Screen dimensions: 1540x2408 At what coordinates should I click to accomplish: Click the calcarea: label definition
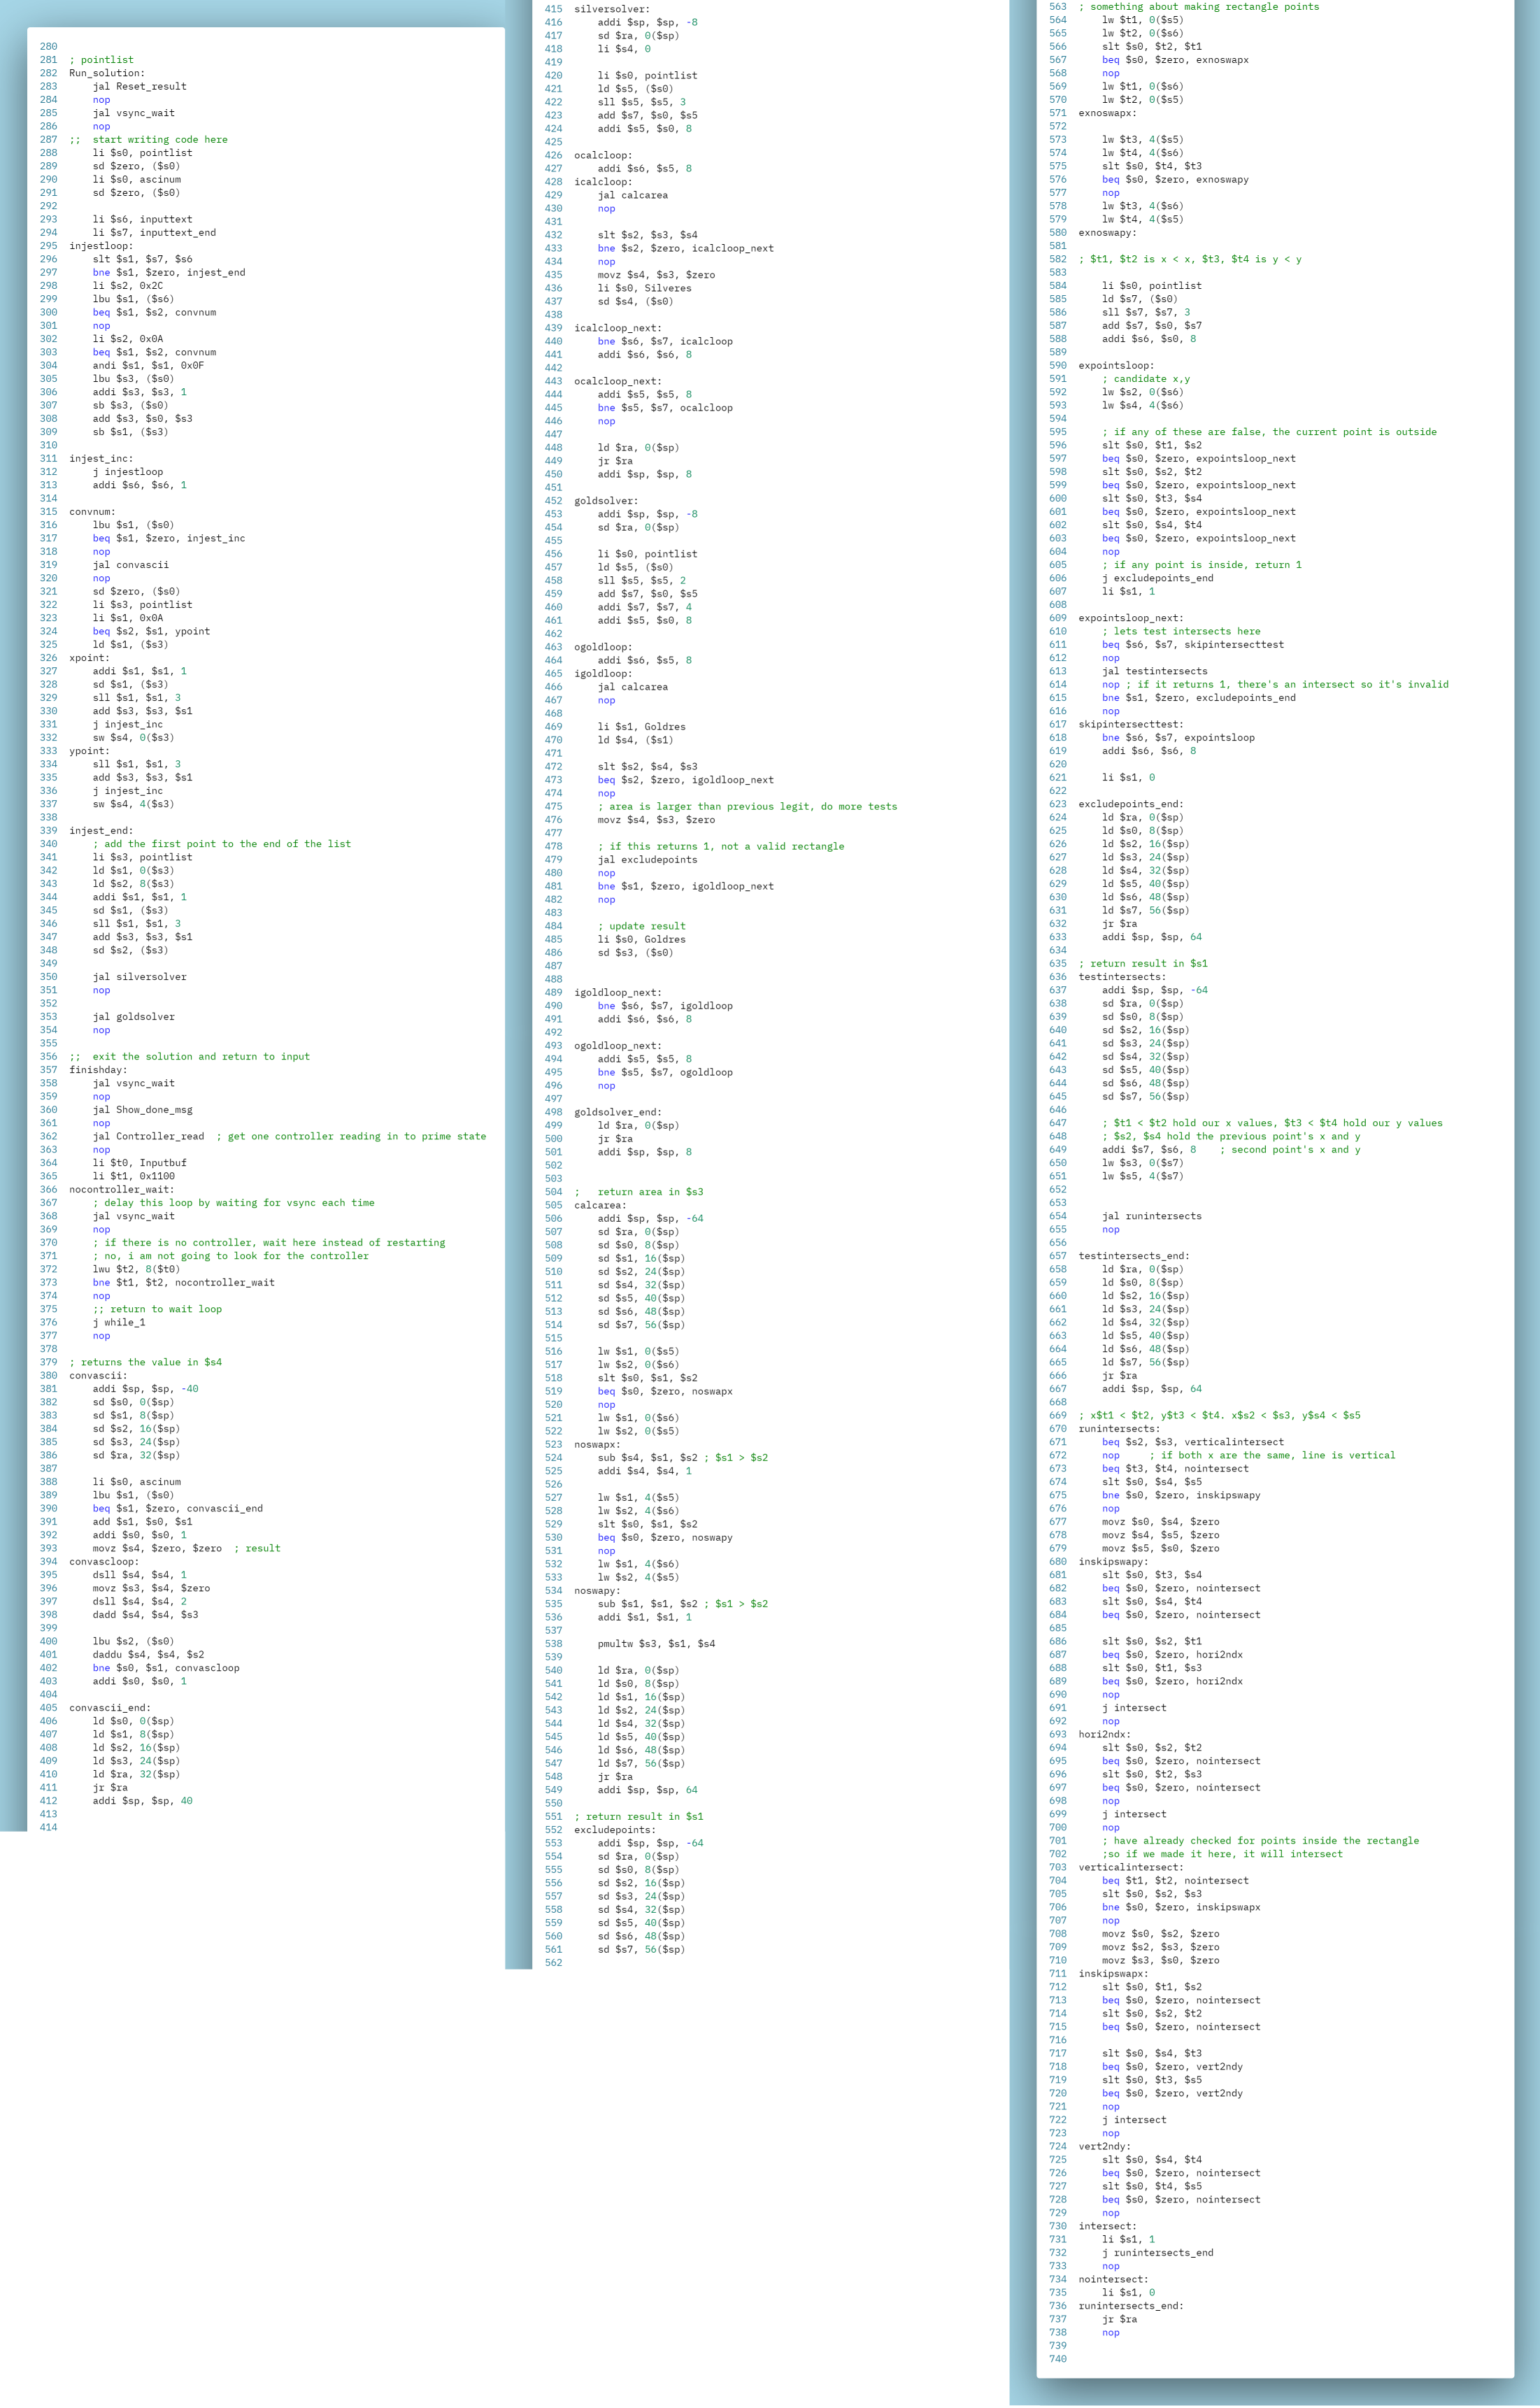coord(599,1205)
